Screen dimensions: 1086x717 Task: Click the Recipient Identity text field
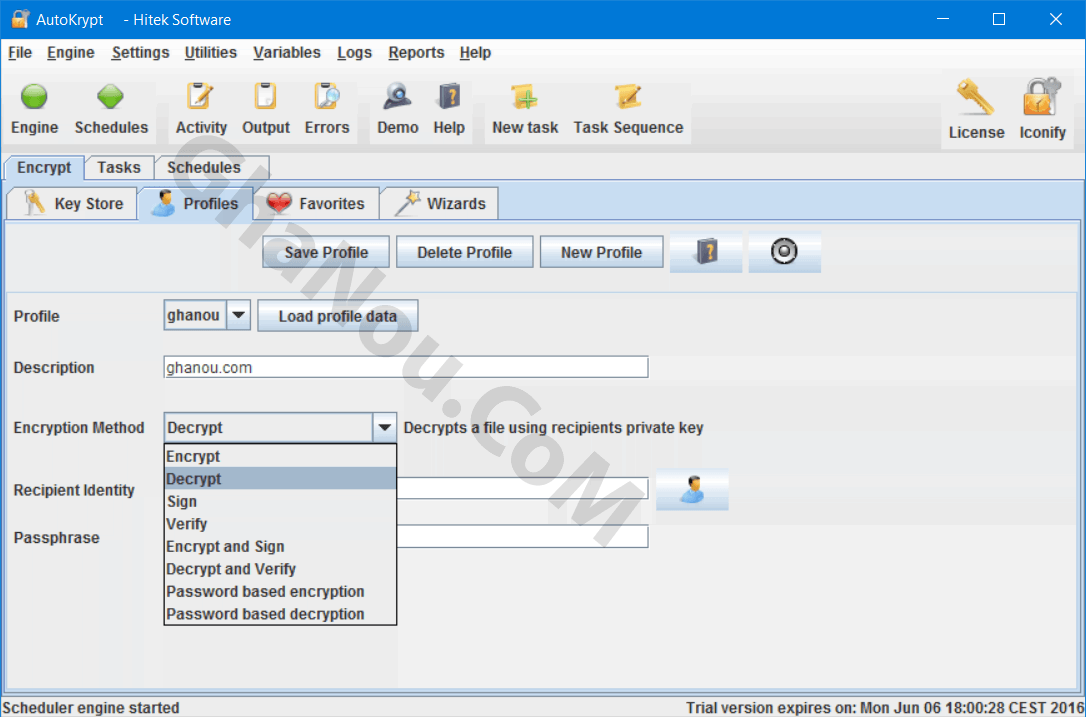(523, 488)
